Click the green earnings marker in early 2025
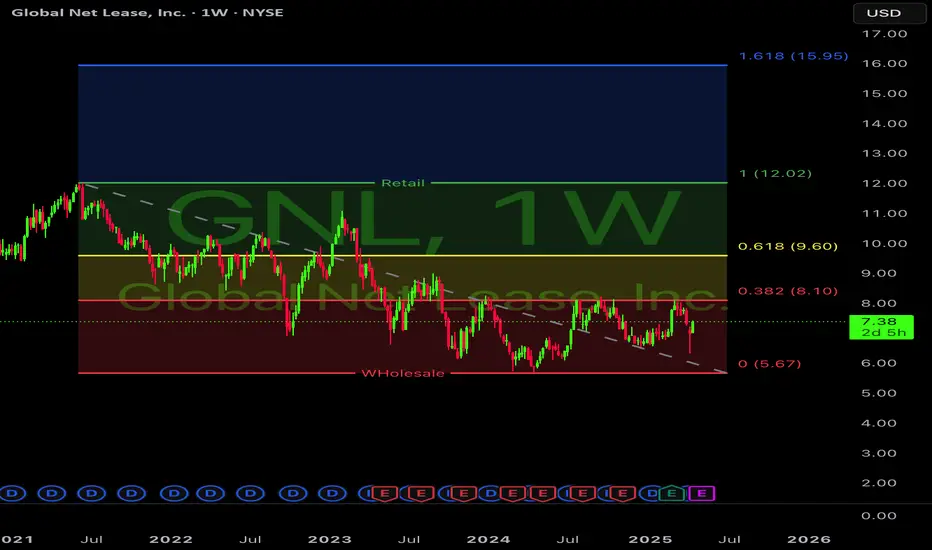This screenshot has width=932, height=550. pos(671,493)
